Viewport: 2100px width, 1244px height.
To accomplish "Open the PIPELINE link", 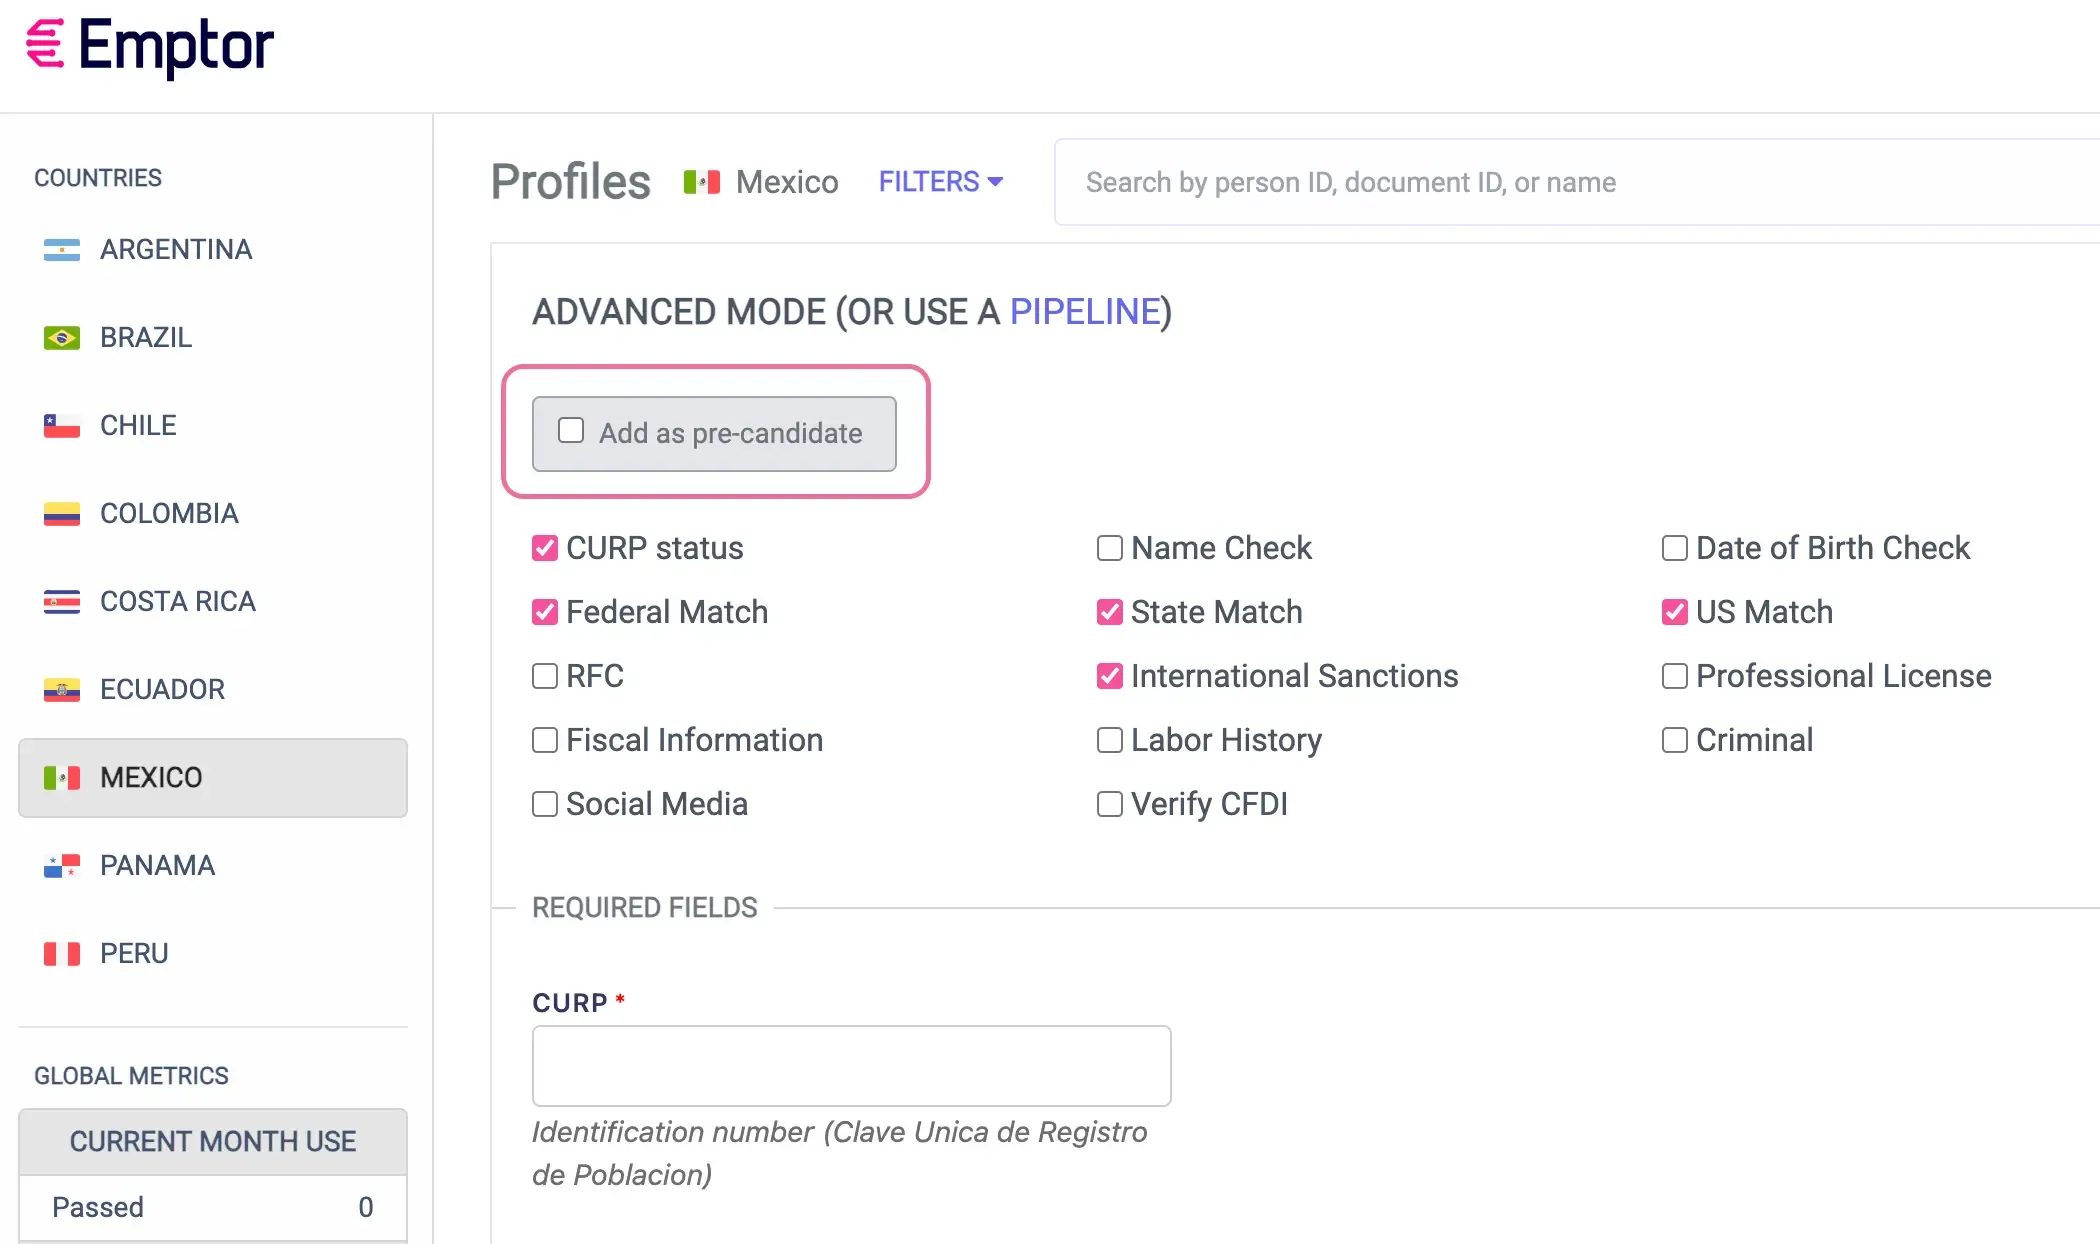I will 1085,311.
